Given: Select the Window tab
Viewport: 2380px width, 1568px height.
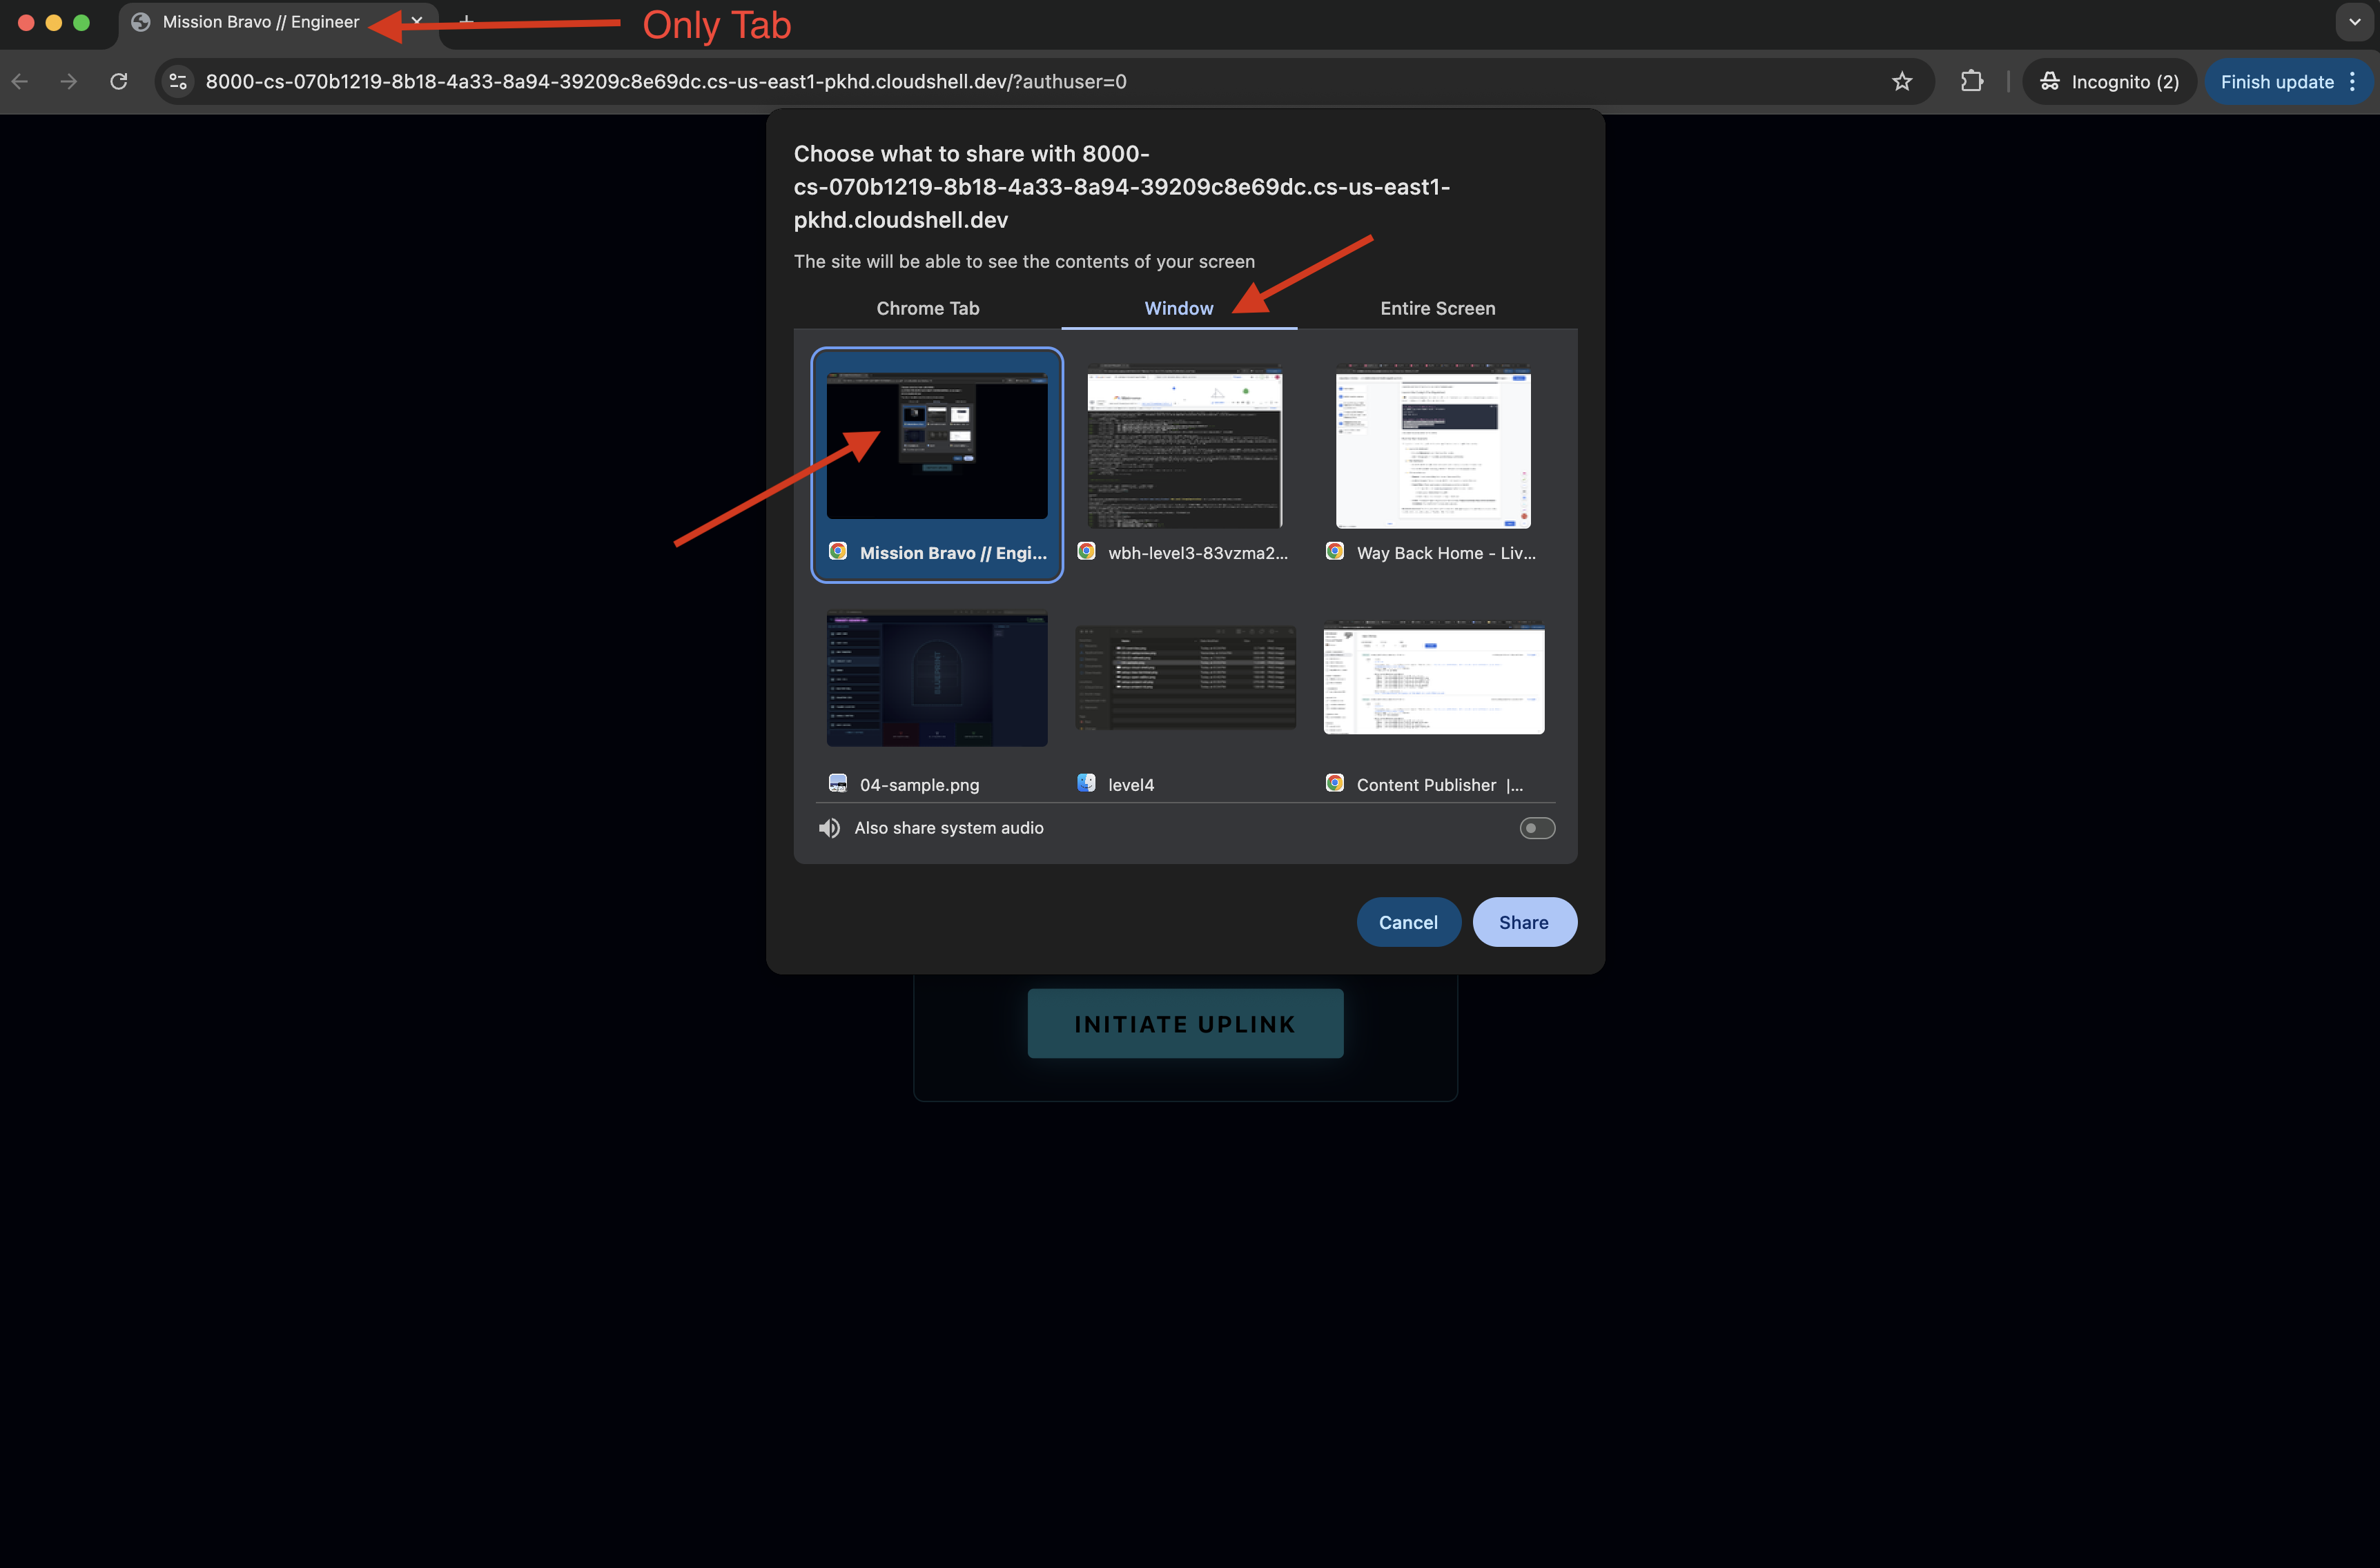Looking at the screenshot, I should 1178,308.
